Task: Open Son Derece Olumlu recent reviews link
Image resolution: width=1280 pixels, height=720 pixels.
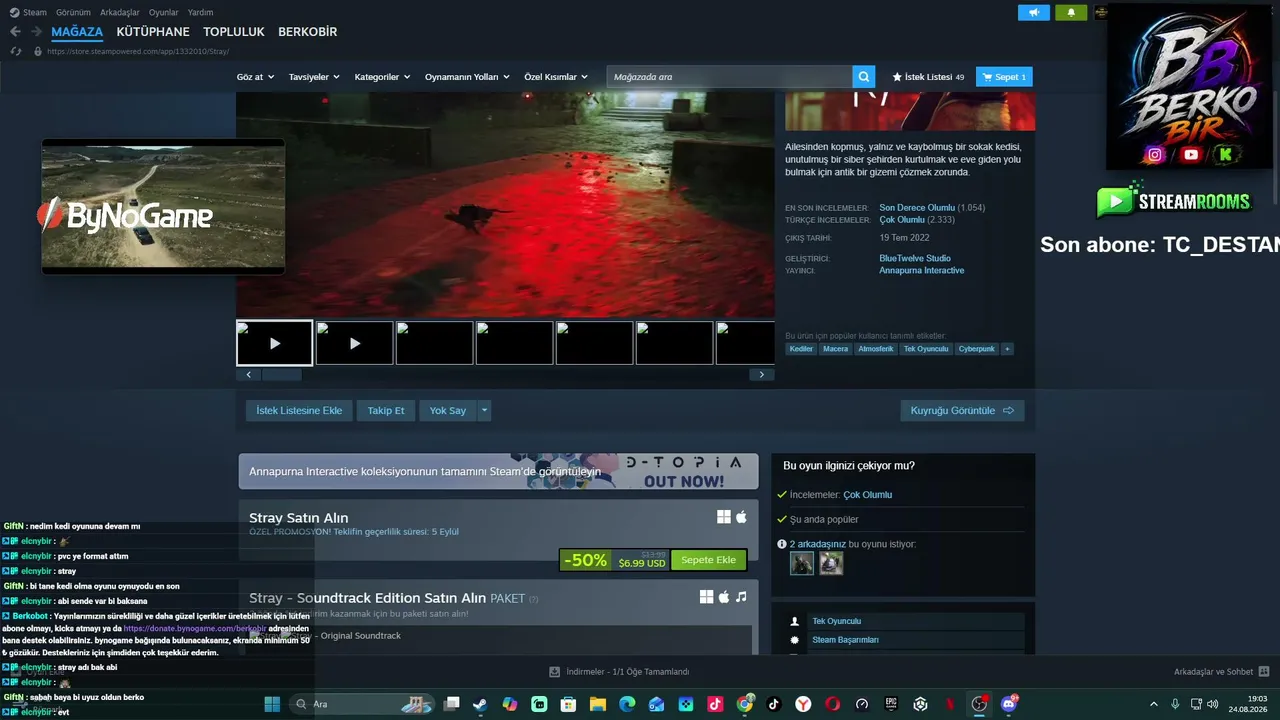Action: [x=917, y=208]
